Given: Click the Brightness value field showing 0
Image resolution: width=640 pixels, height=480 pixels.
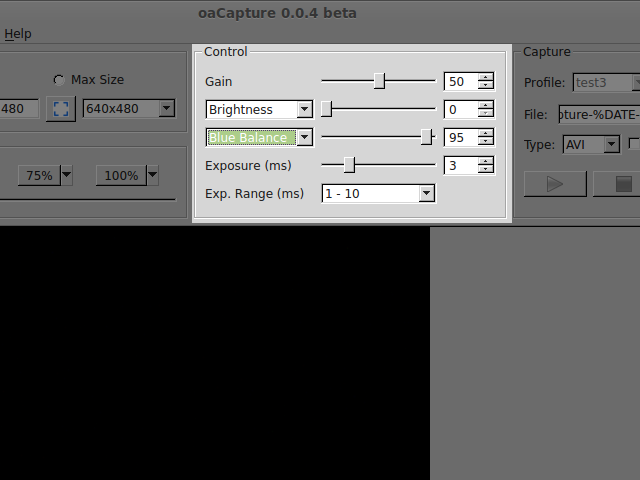Looking at the screenshot, I should [461, 109].
